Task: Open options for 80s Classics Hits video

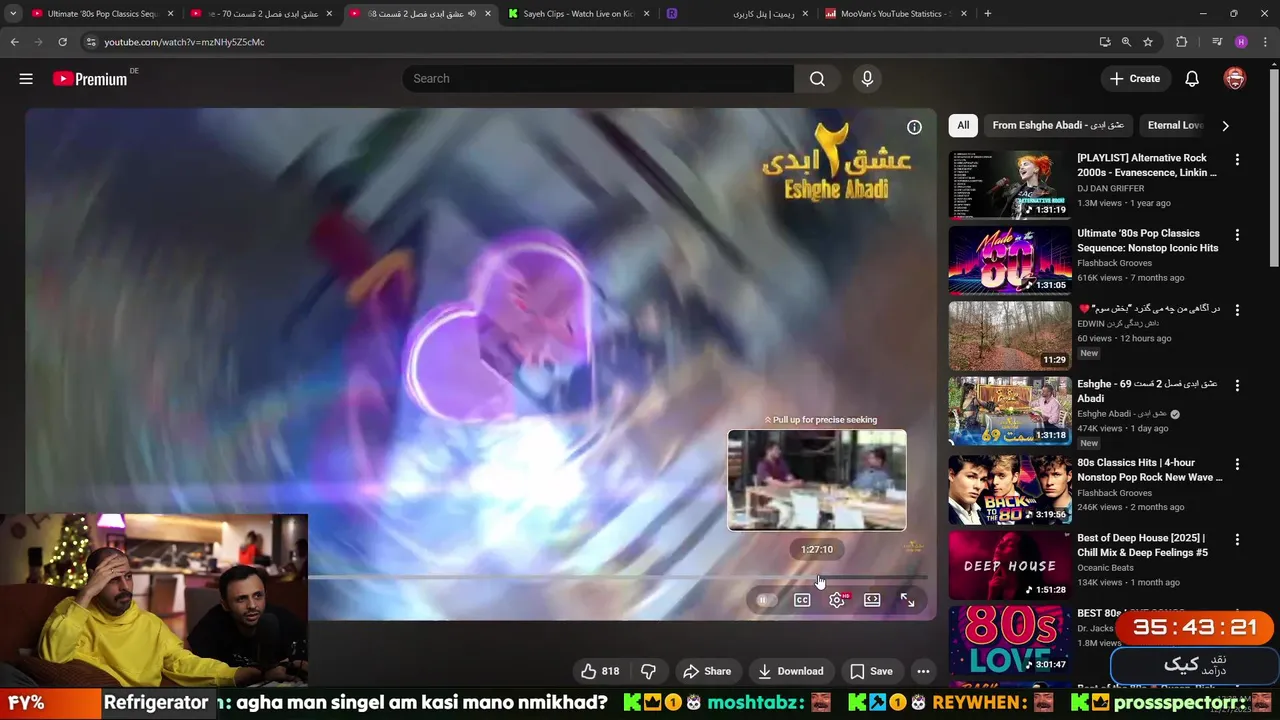Action: (1237, 465)
